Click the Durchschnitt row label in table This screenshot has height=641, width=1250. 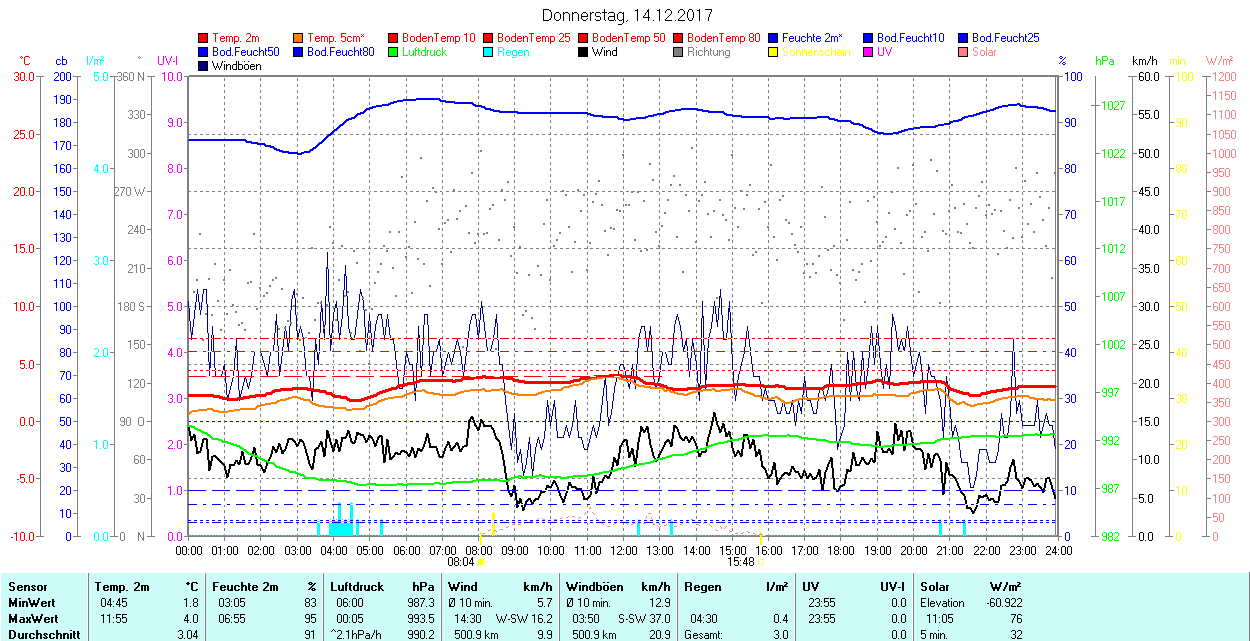[x=38, y=634]
